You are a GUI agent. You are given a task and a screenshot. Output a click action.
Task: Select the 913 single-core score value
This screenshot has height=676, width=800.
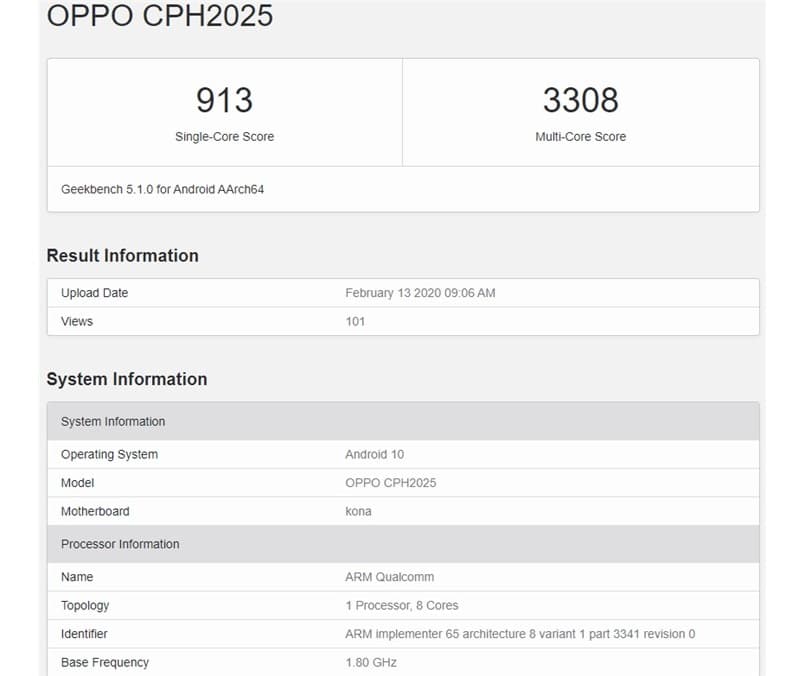[x=224, y=100]
